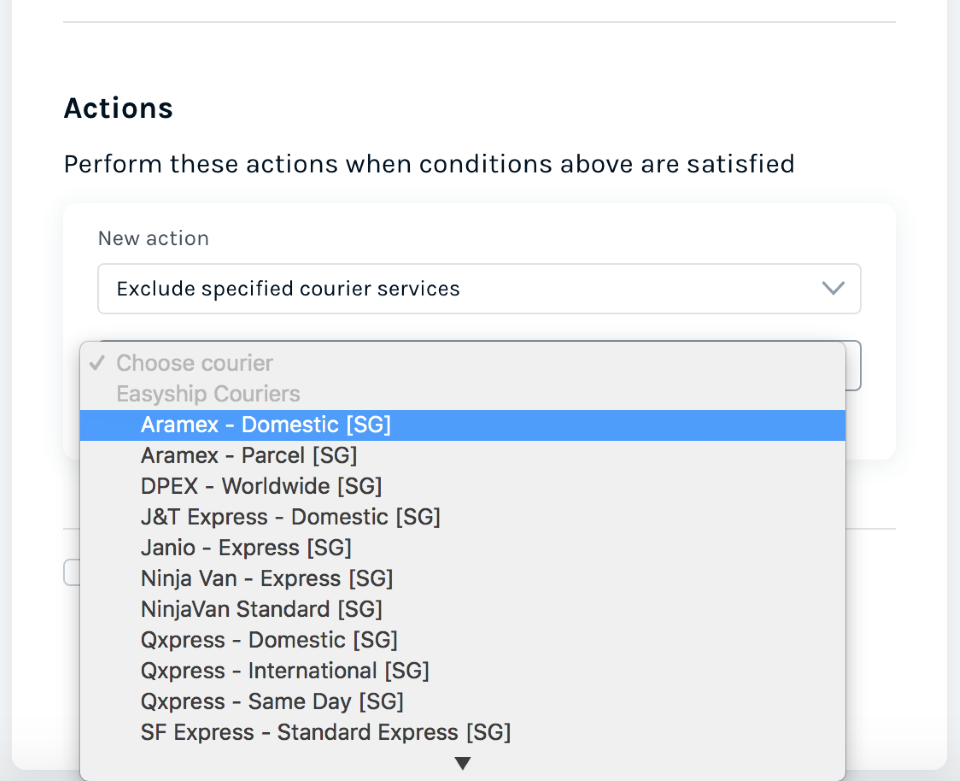This screenshot has height=781, width=960.
Task: Pick Qxpress - Domestic [SG] option
Action: pyautogui.click(x=462, y=640)
